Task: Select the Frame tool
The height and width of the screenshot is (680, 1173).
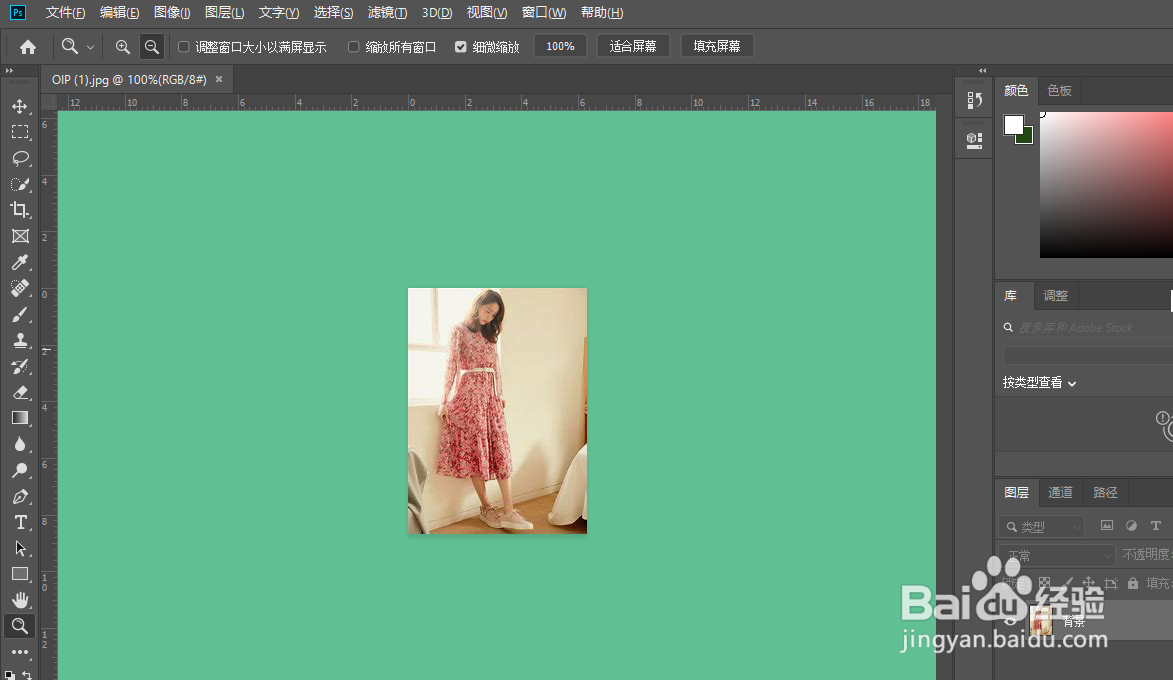Action: point(20,236)
